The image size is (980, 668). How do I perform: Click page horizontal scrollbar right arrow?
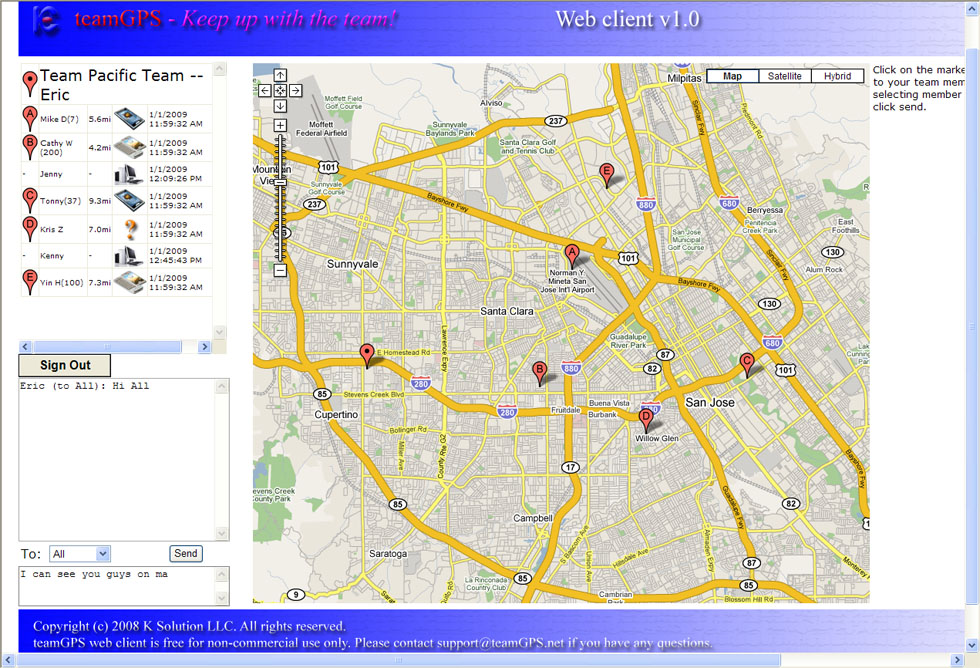click(x=957, y=660)
